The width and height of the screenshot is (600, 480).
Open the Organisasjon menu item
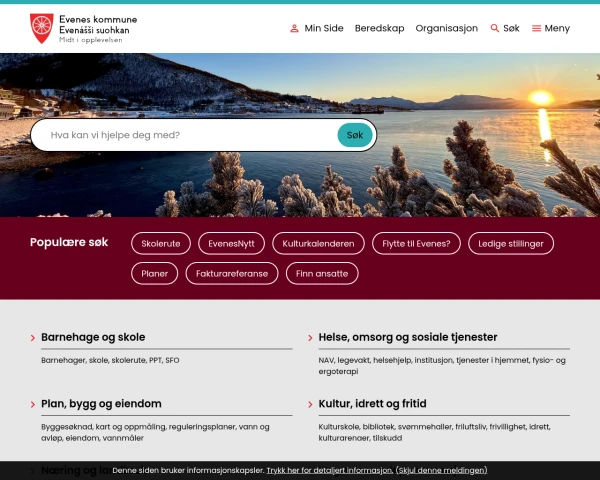click(447, 28)
